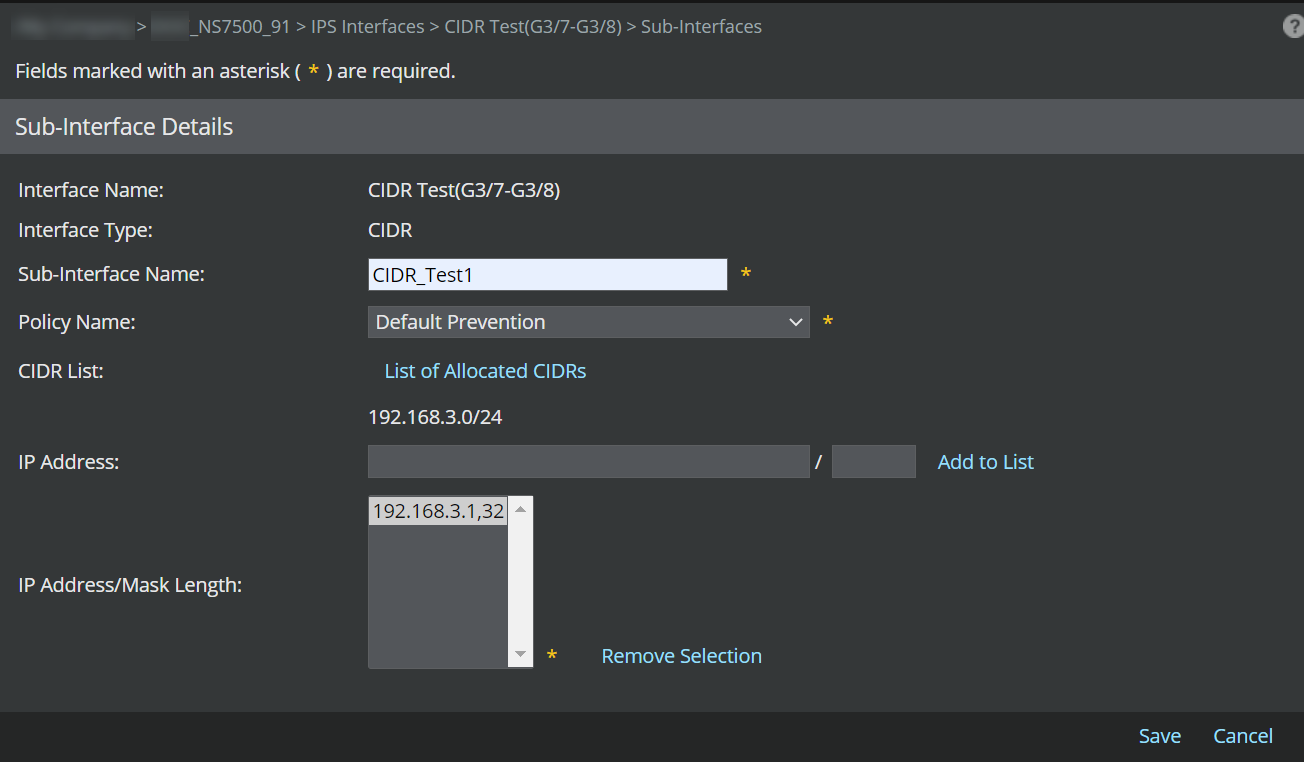Click Remove Selection link
The width and height of the screenshot is (1304, 762).
682,656
